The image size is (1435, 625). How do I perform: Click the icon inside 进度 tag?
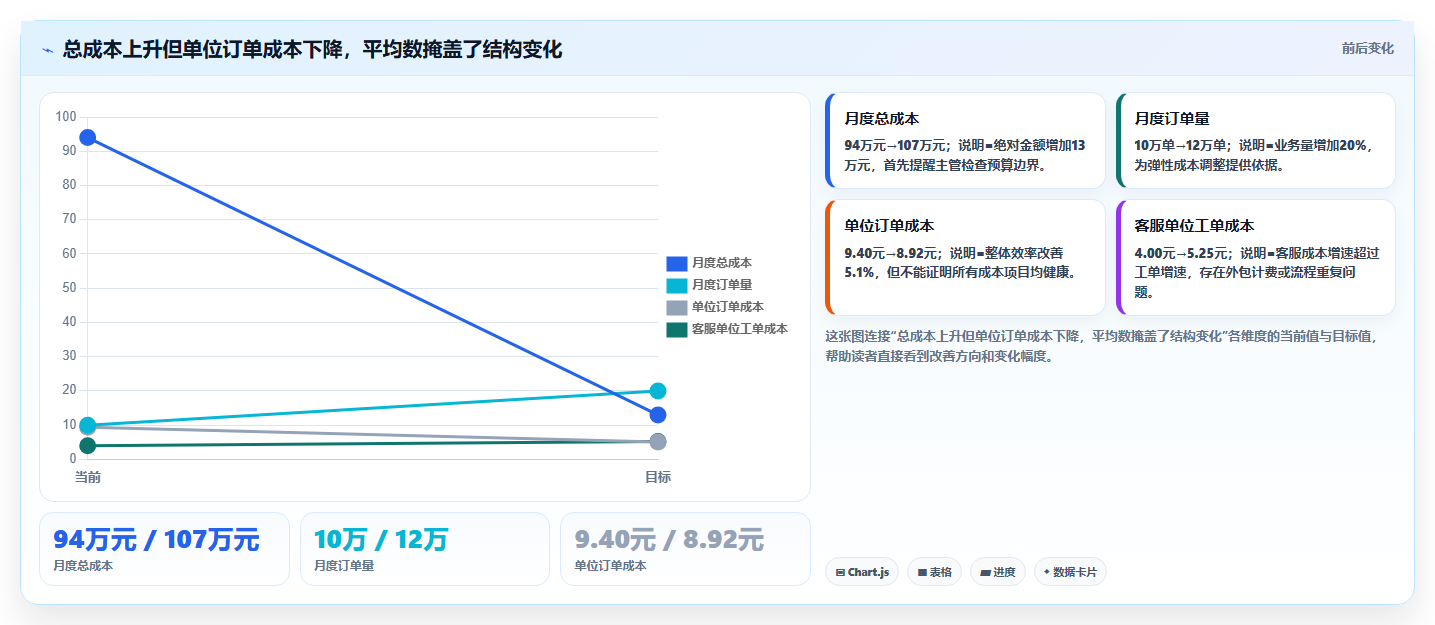985,573
